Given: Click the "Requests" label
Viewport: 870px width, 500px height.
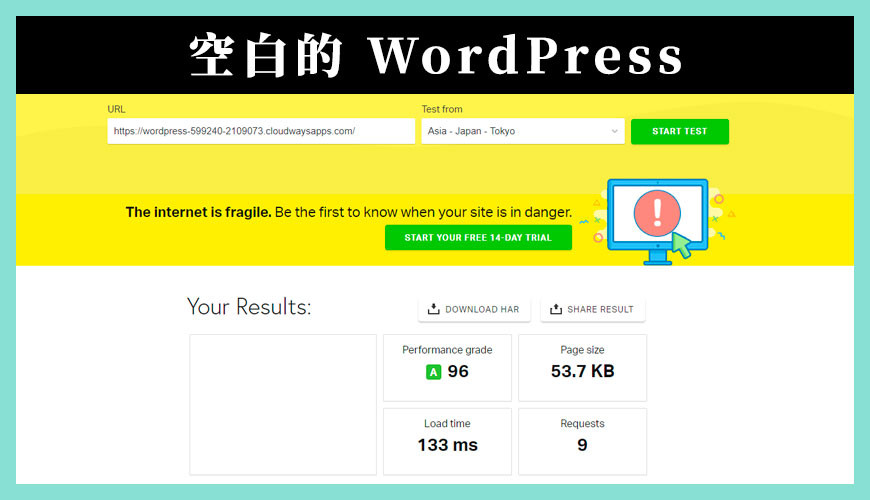Looking at the screenshot, I should (x=582, y=423).
